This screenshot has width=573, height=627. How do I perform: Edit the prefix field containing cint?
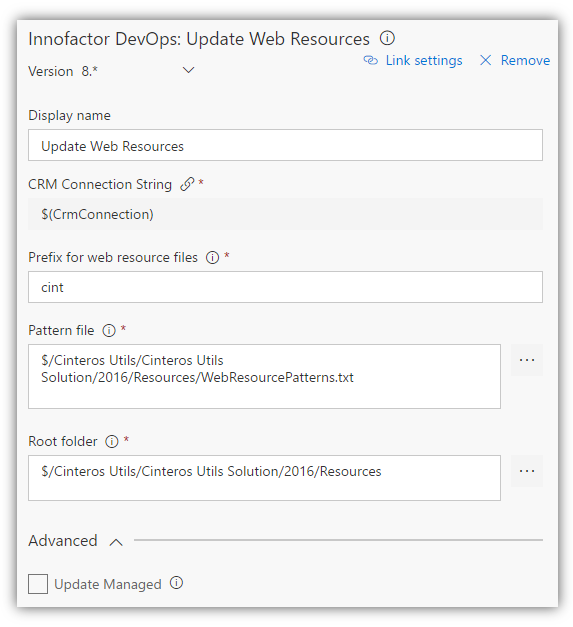(x=285, y=287)
